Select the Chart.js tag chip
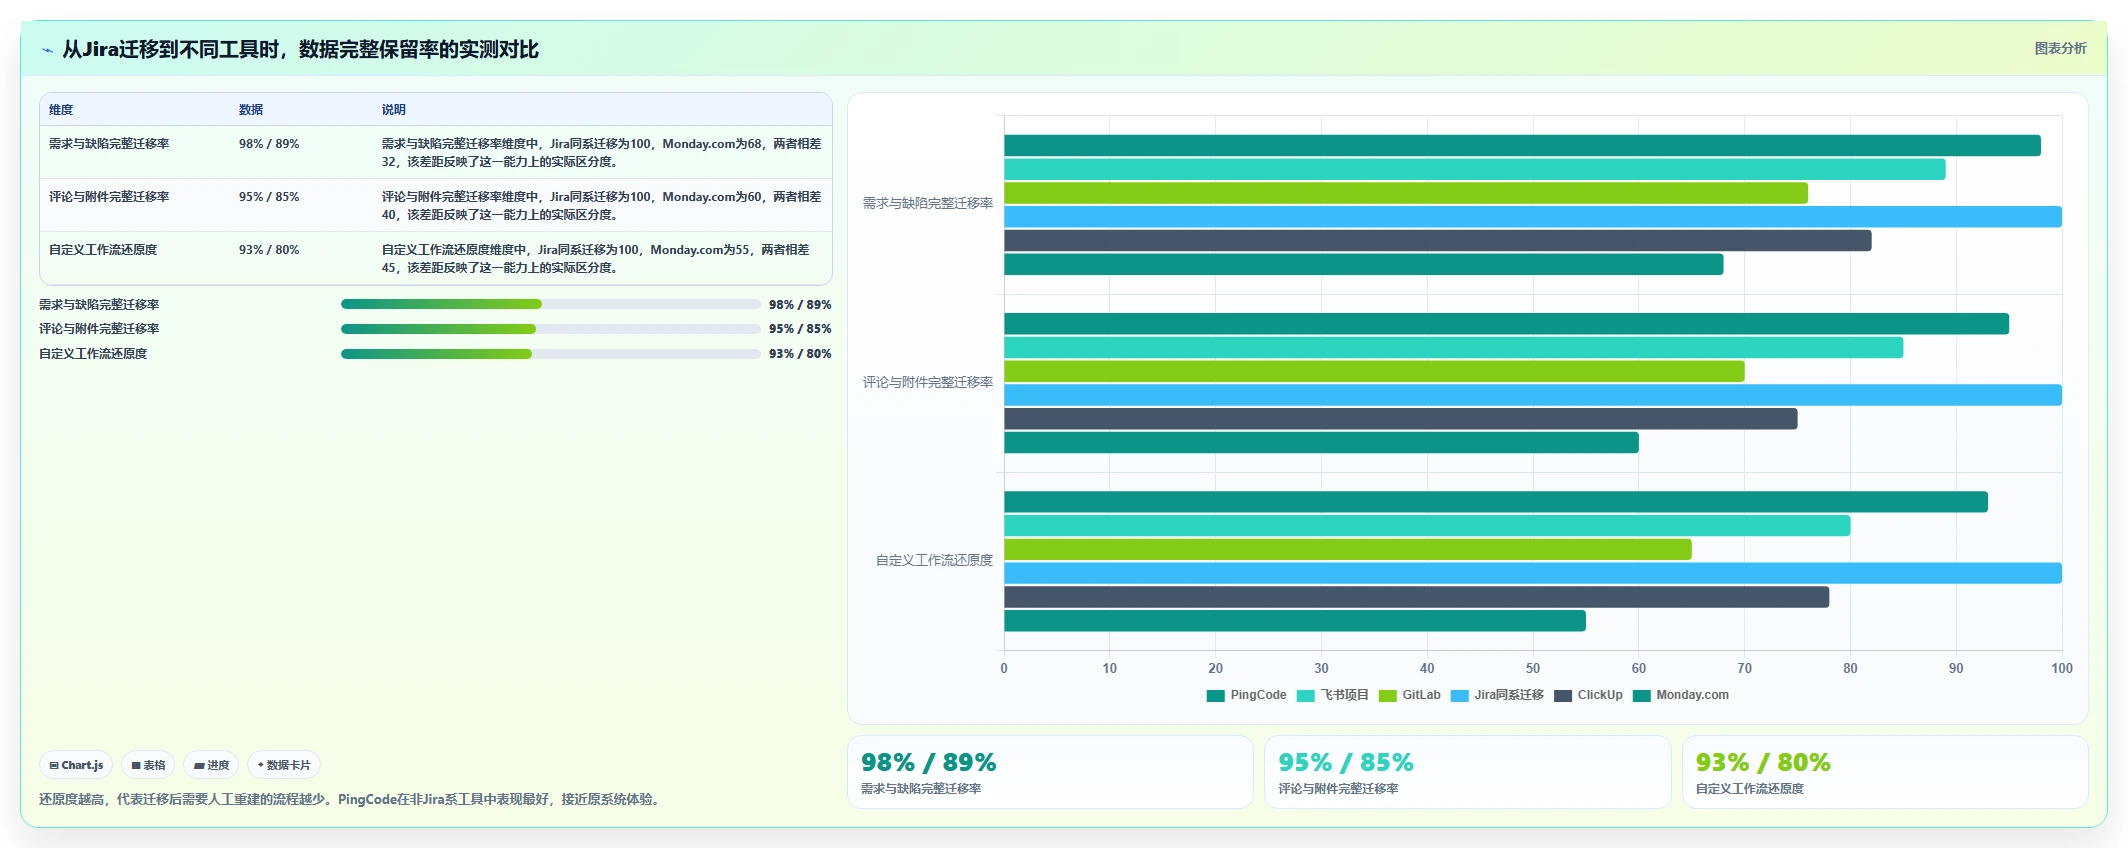Image resolution: width=2128 pixels, height=848 pixels. pos(76,765)
